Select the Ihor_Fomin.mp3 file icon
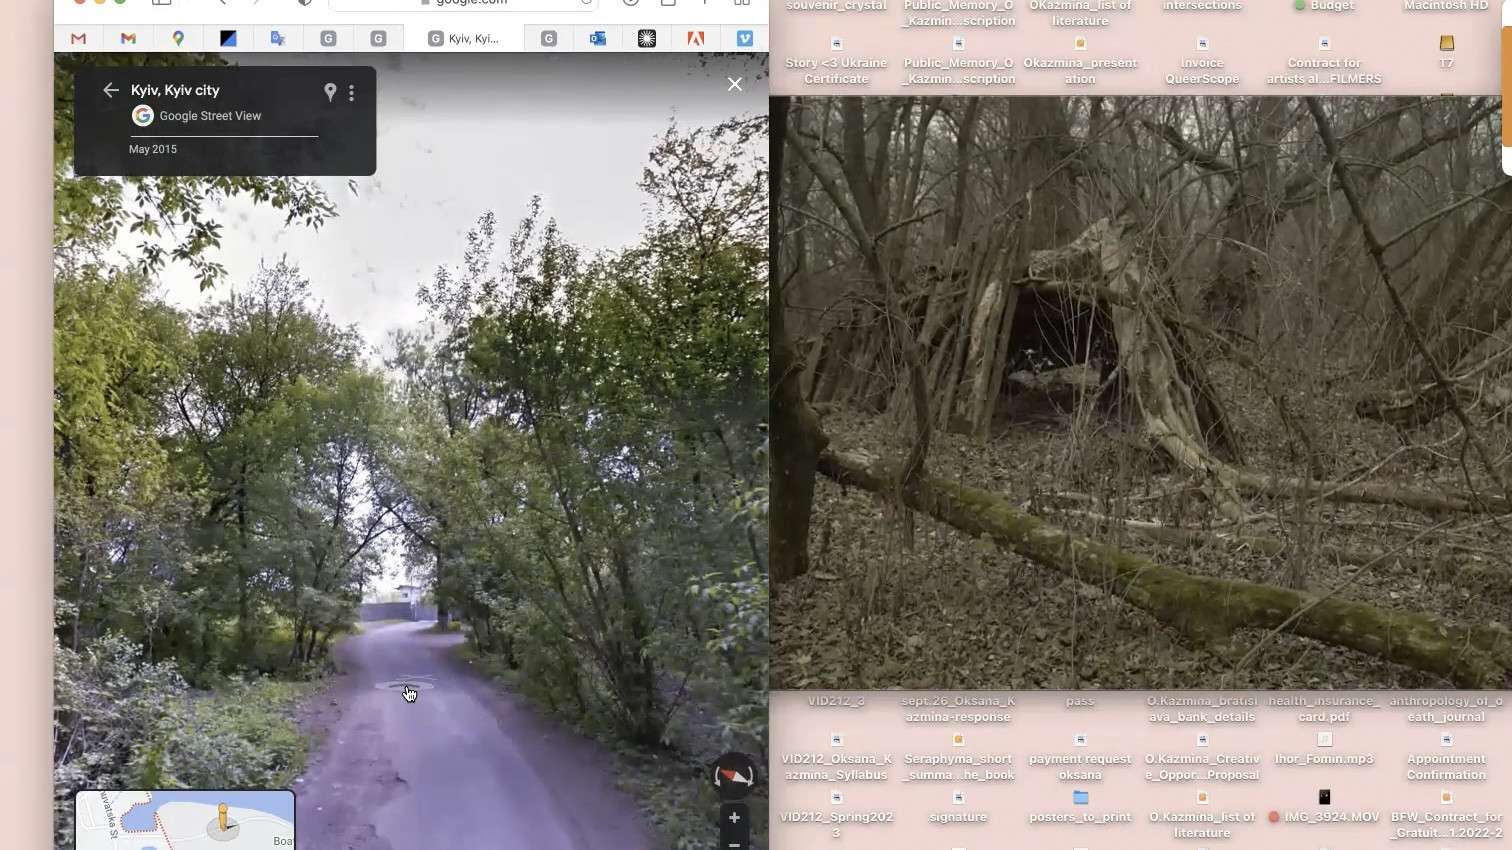The width and height of the screenshot is (1512, 850). [1324, 740]
